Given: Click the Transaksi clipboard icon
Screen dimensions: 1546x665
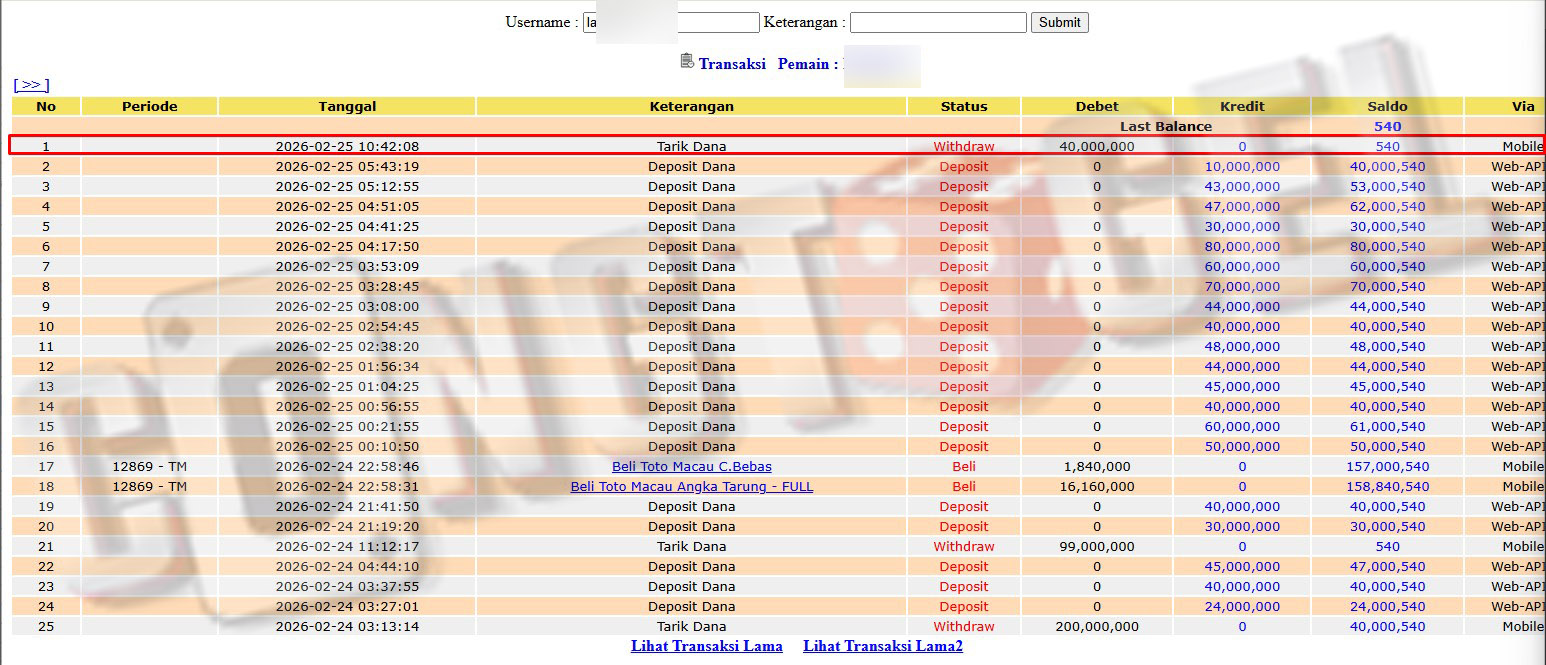Looking at the screenshot, I should (x=687, y=62).
